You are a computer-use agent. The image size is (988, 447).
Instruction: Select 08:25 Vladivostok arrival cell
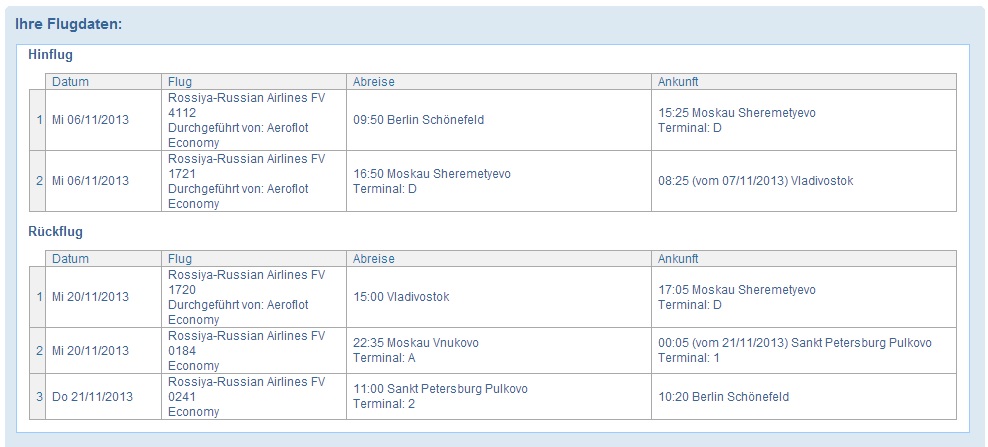click(x=804, y=181)
